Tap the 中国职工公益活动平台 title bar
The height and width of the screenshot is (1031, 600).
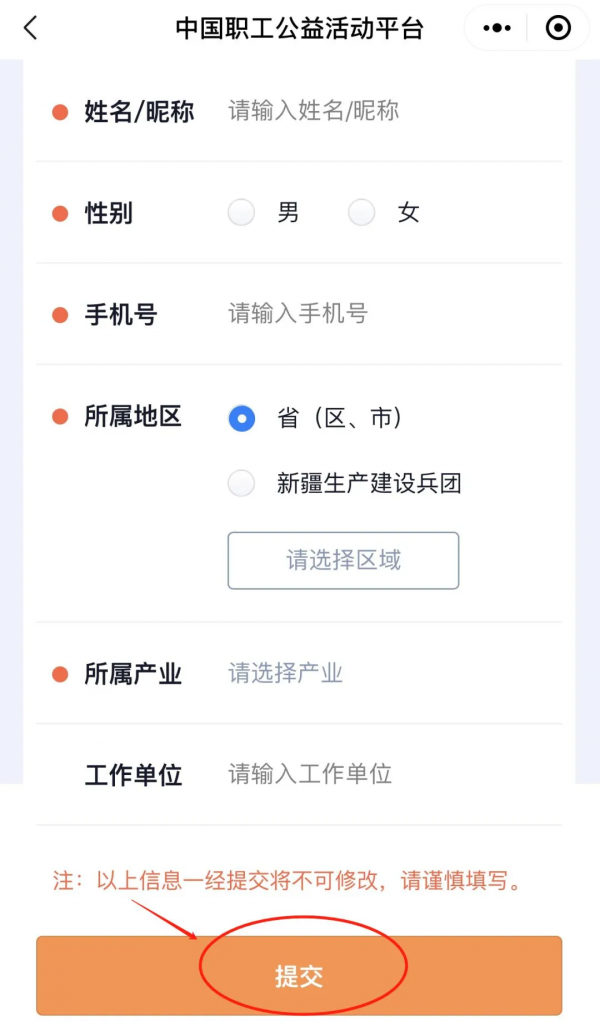300,28
